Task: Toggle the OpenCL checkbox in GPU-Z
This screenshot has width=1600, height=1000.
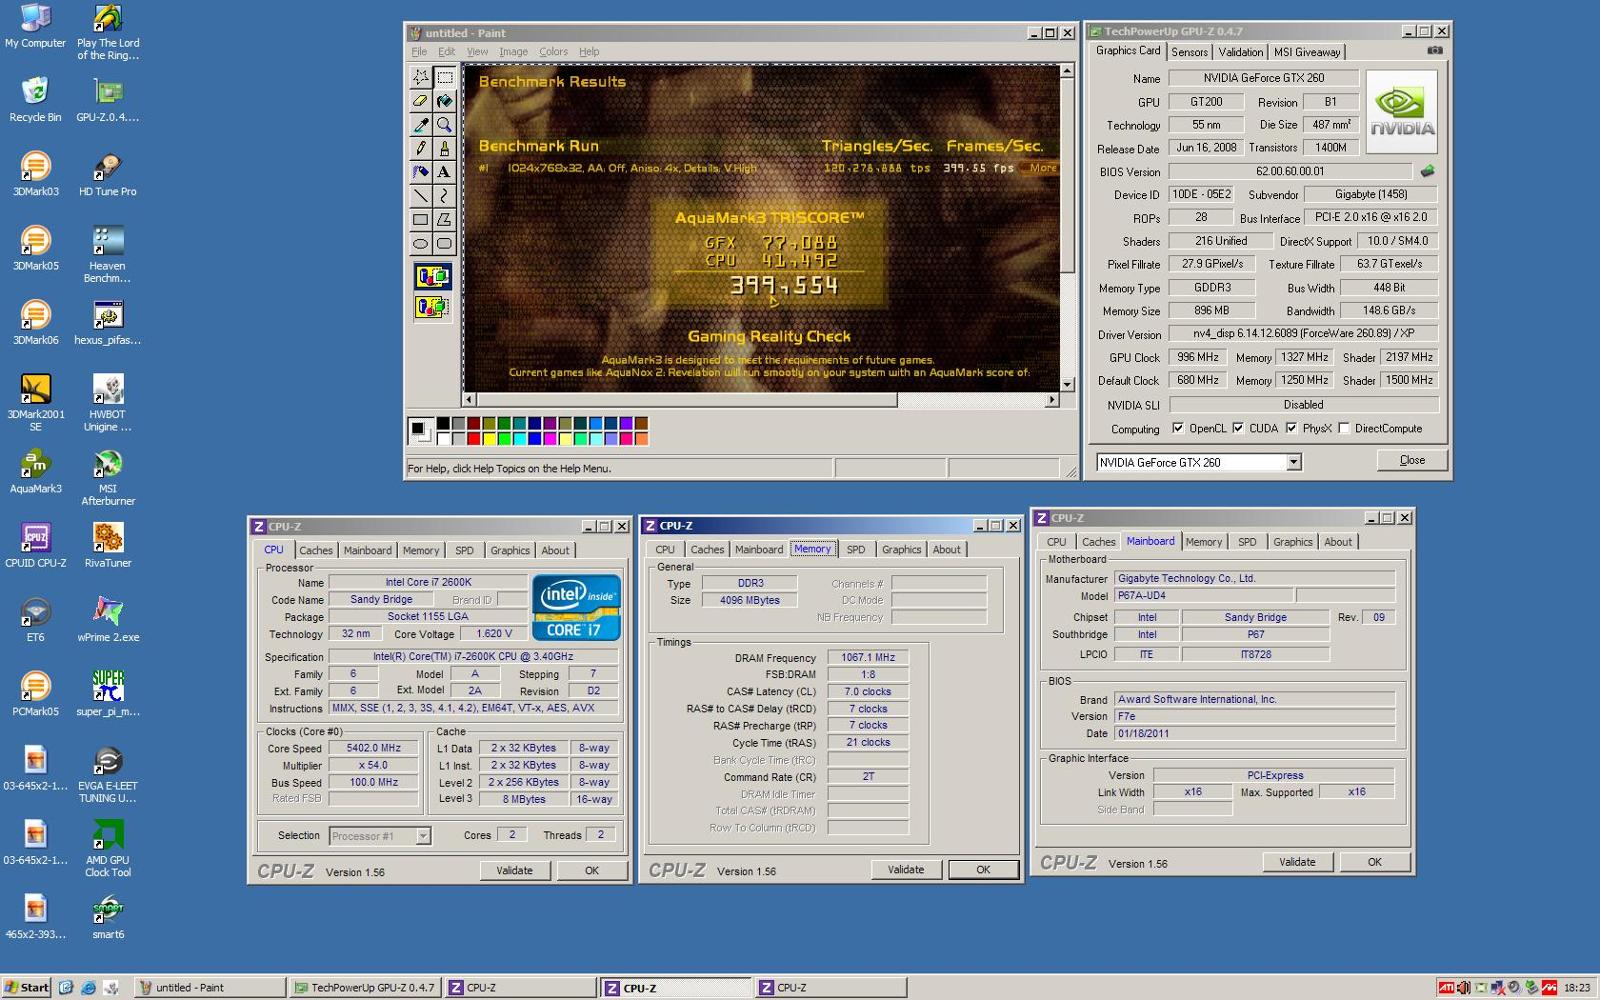Action: (x=1178, y=428)
